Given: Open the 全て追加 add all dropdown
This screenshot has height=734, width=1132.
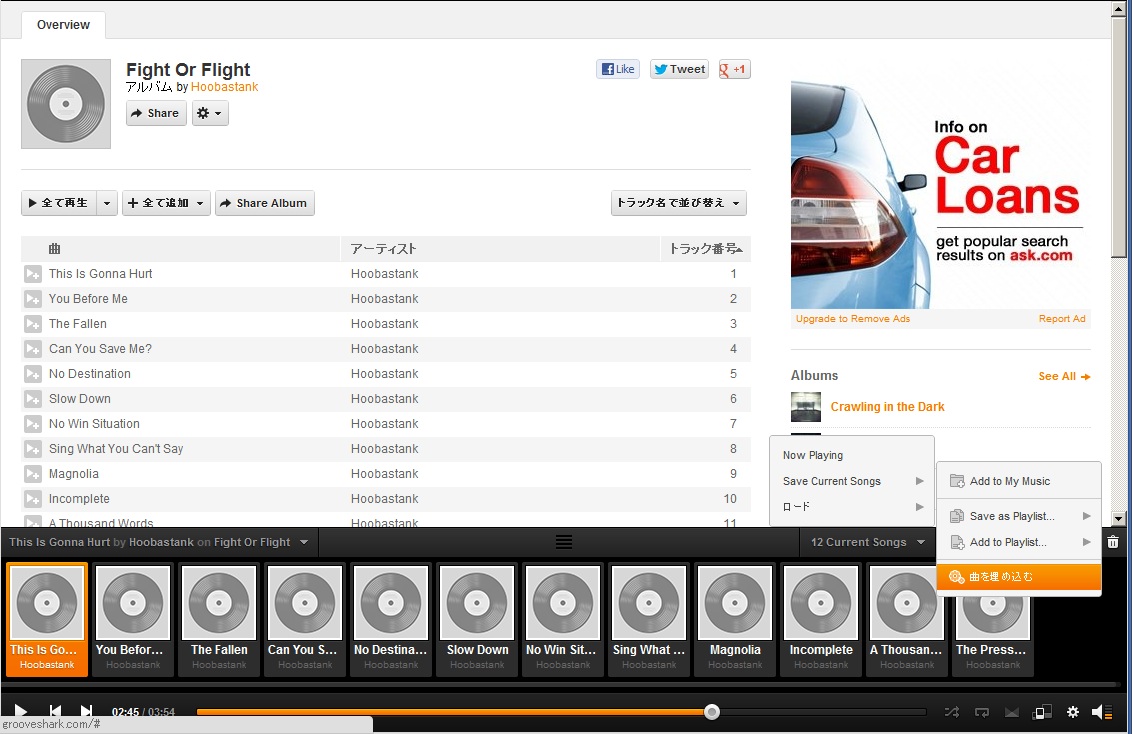Looking at the screenshot, I should 166,203.
